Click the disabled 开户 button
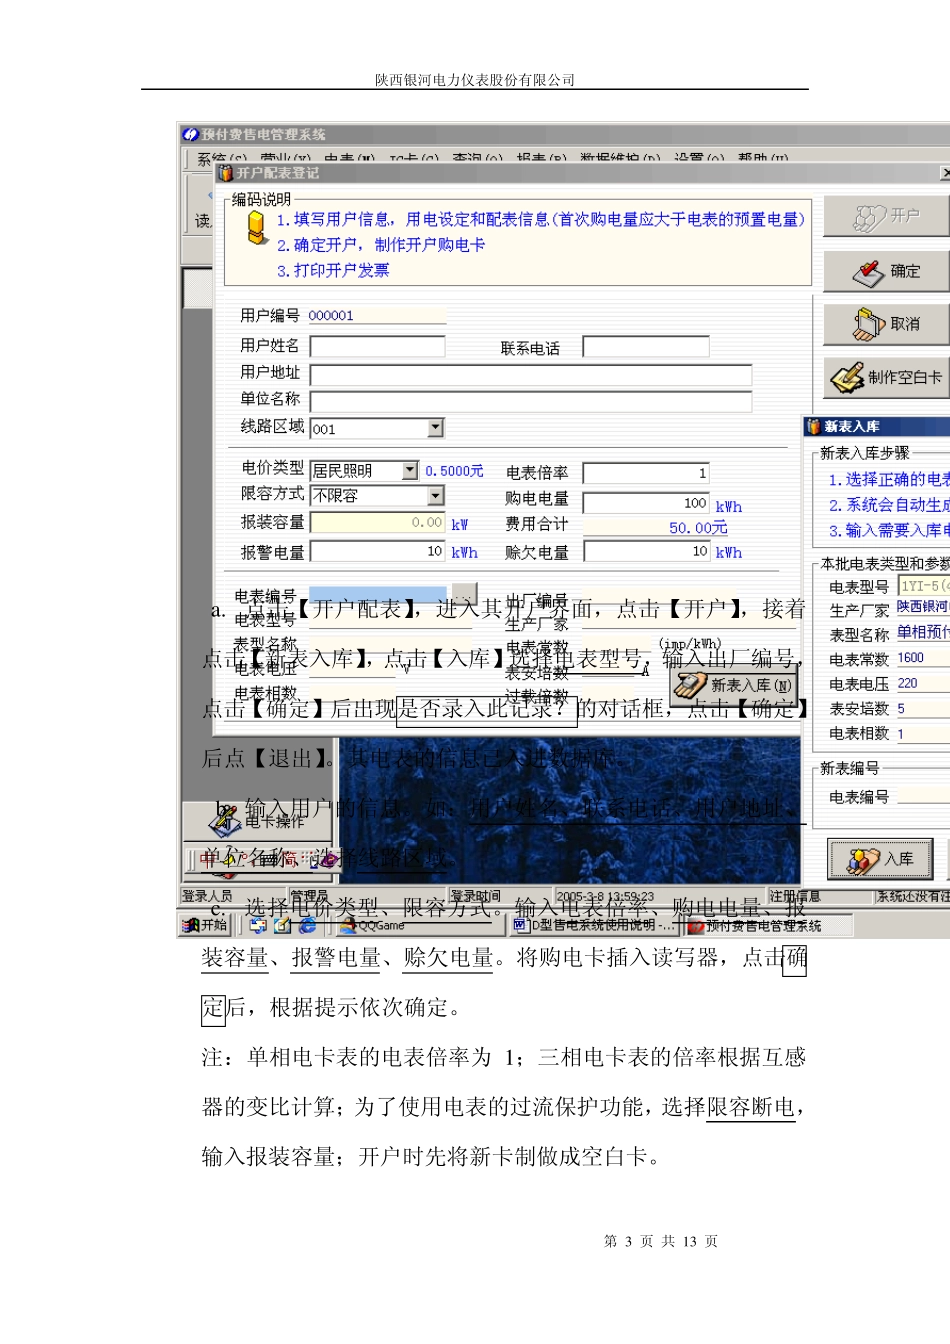 (886, 217)
